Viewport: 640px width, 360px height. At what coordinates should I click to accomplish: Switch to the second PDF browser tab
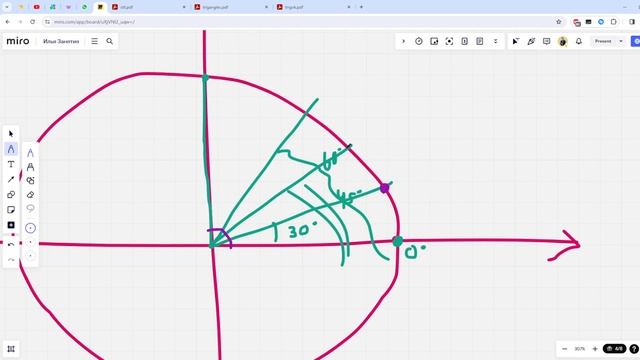pos(231,7)
